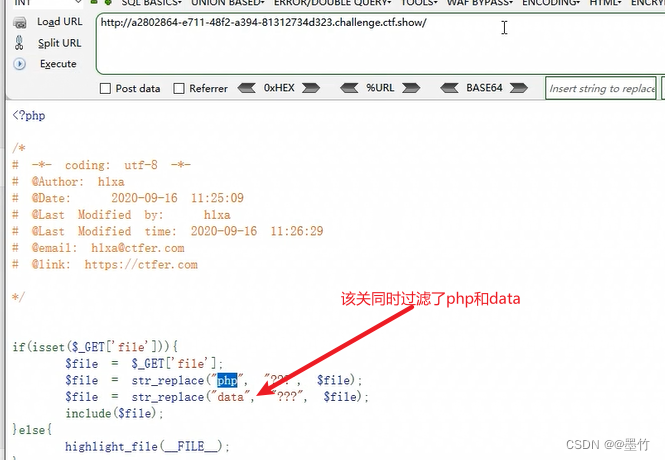
Task: Click the 0xHEX decode left arrow
Action: [x=246, y=88]
